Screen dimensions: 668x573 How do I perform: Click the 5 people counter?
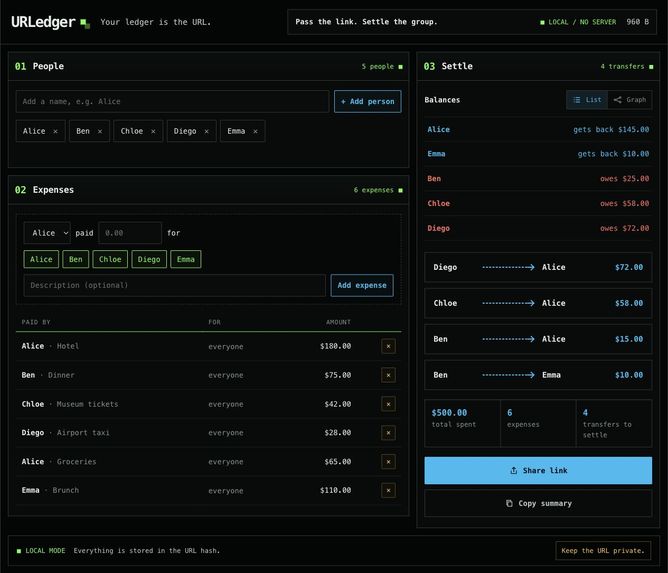[382, 66]
